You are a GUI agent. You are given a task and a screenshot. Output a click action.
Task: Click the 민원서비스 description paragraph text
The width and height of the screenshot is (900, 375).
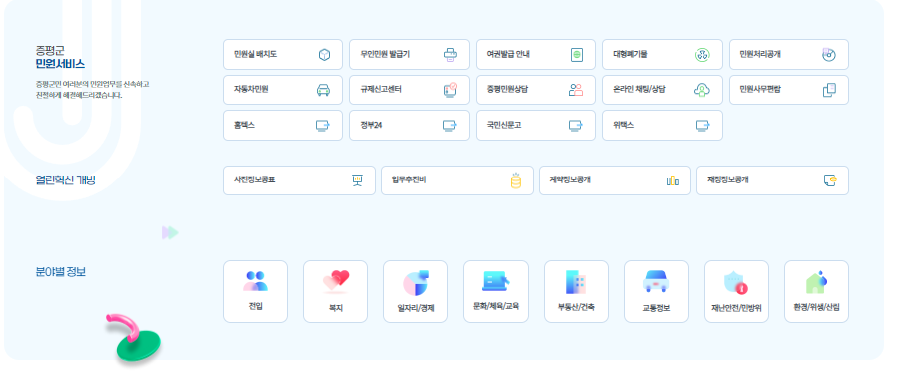point(92,90)
